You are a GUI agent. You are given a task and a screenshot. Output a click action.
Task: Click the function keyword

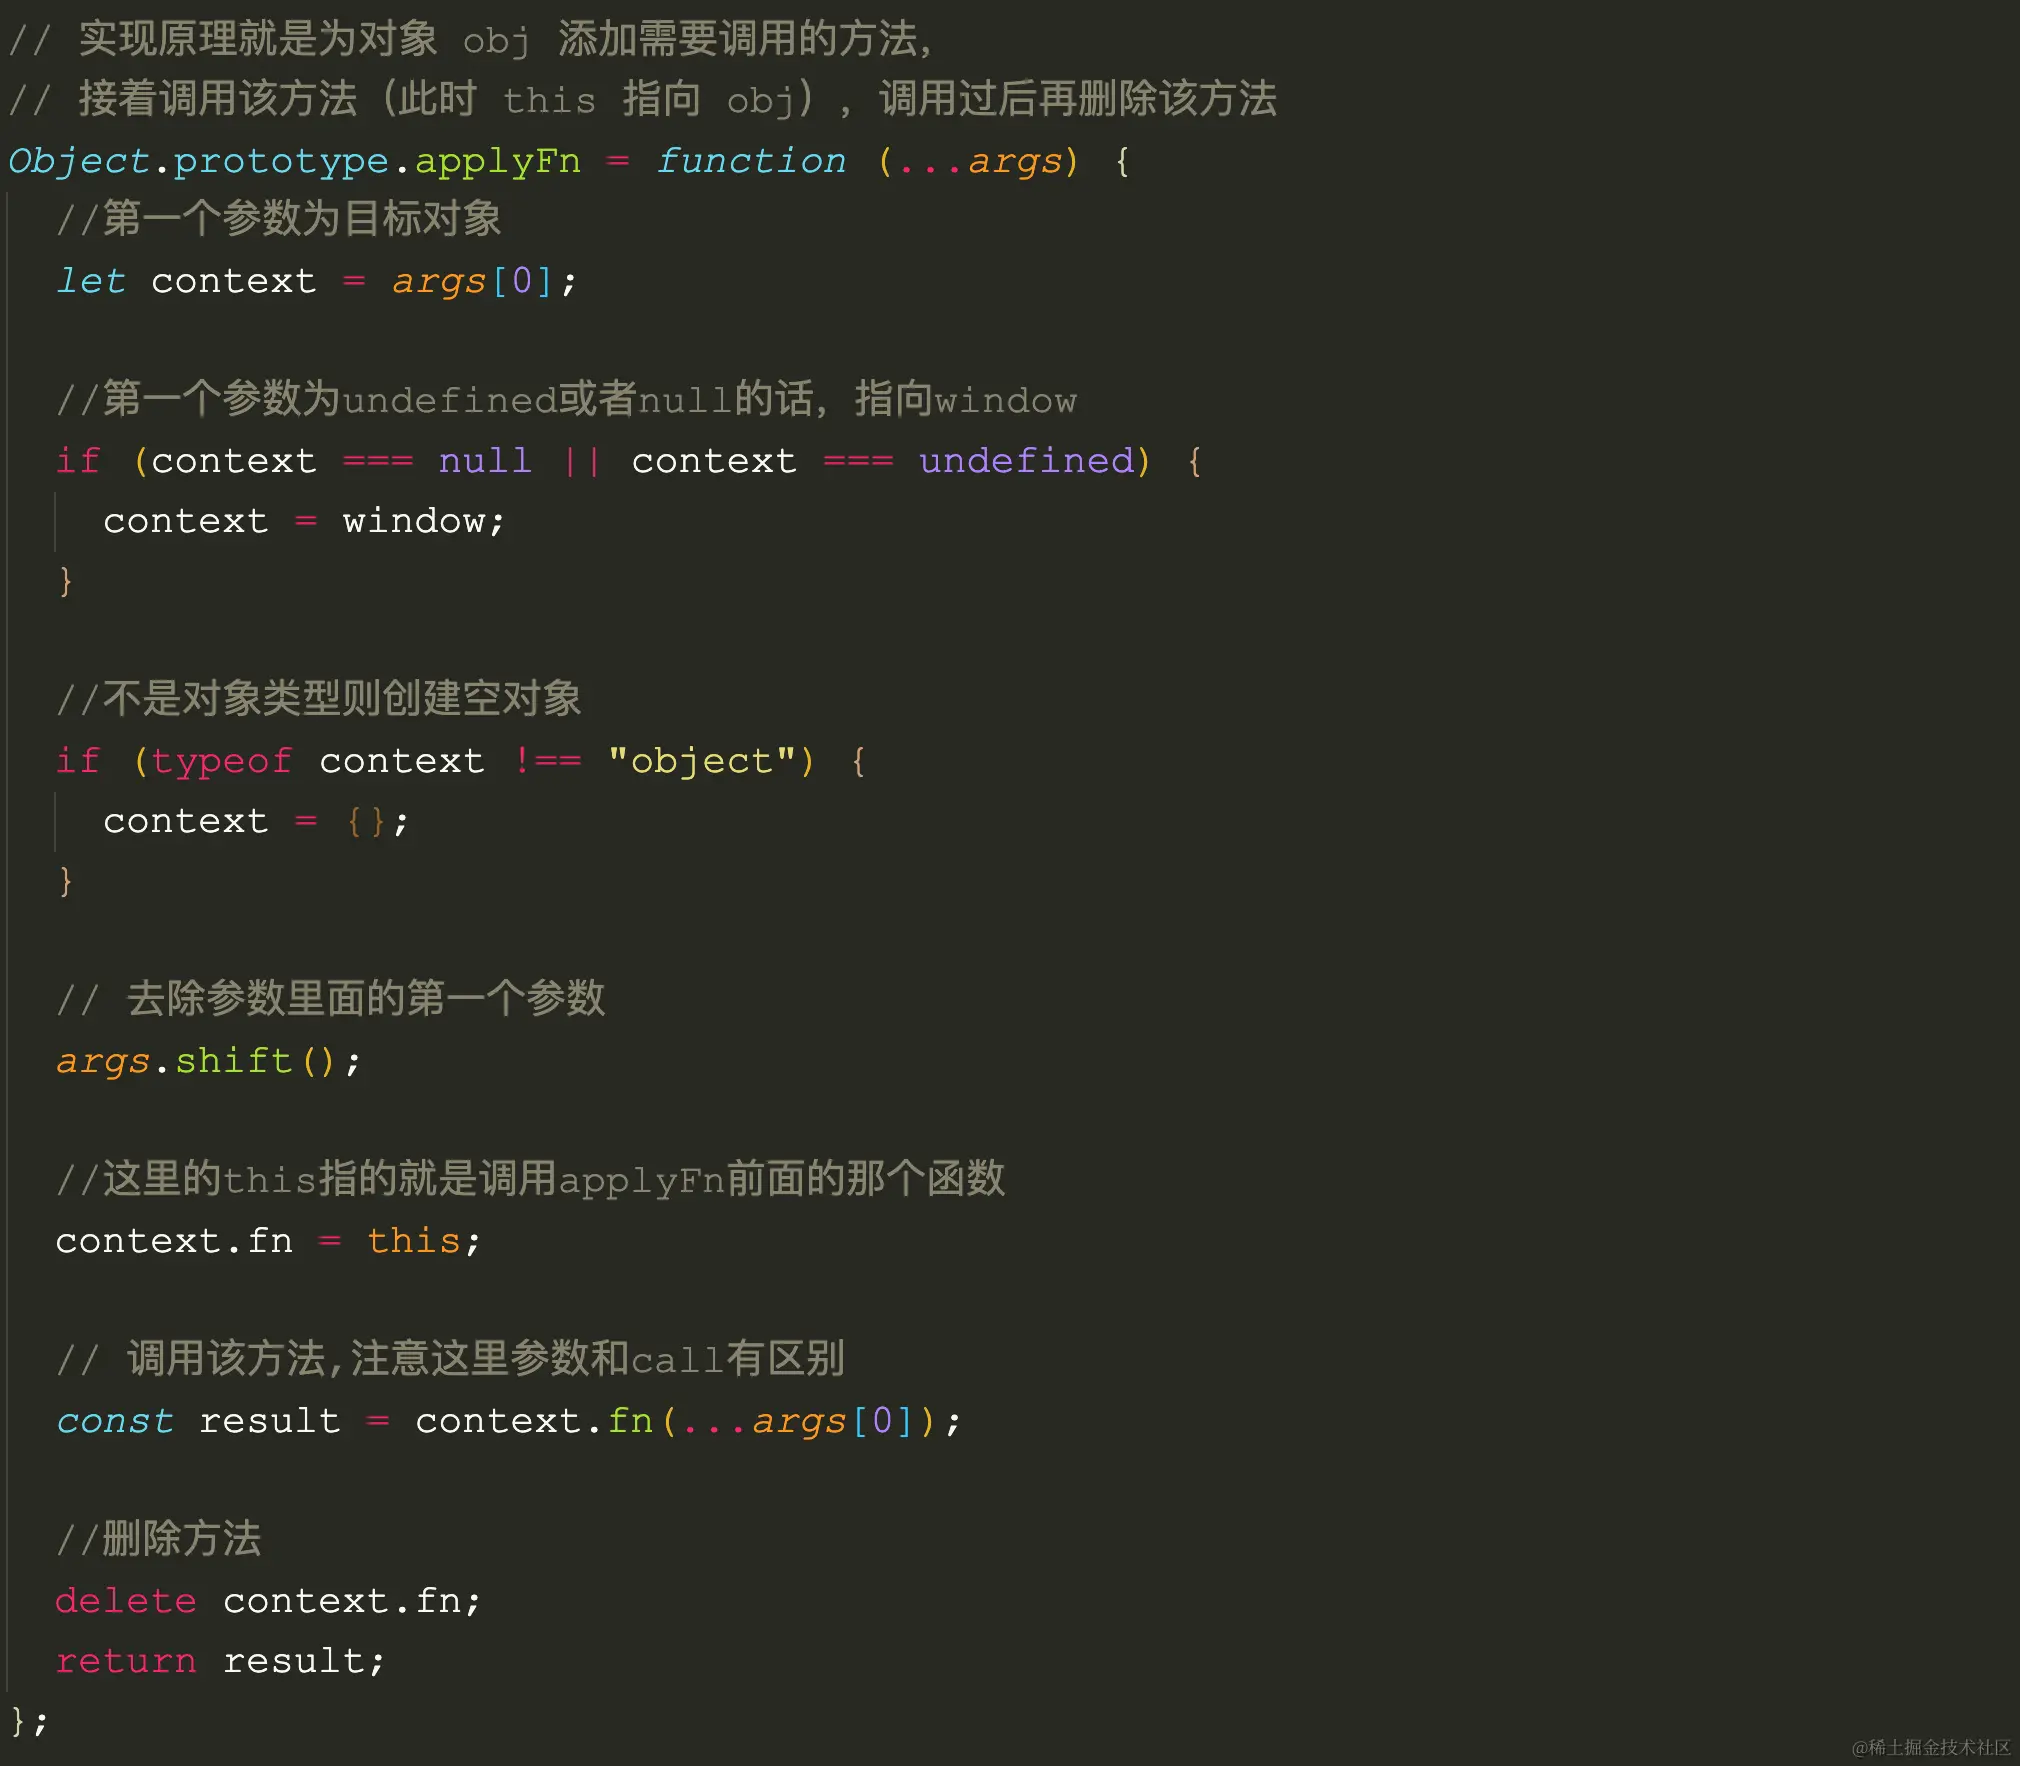pyautogui.click(x=751, y=161)
